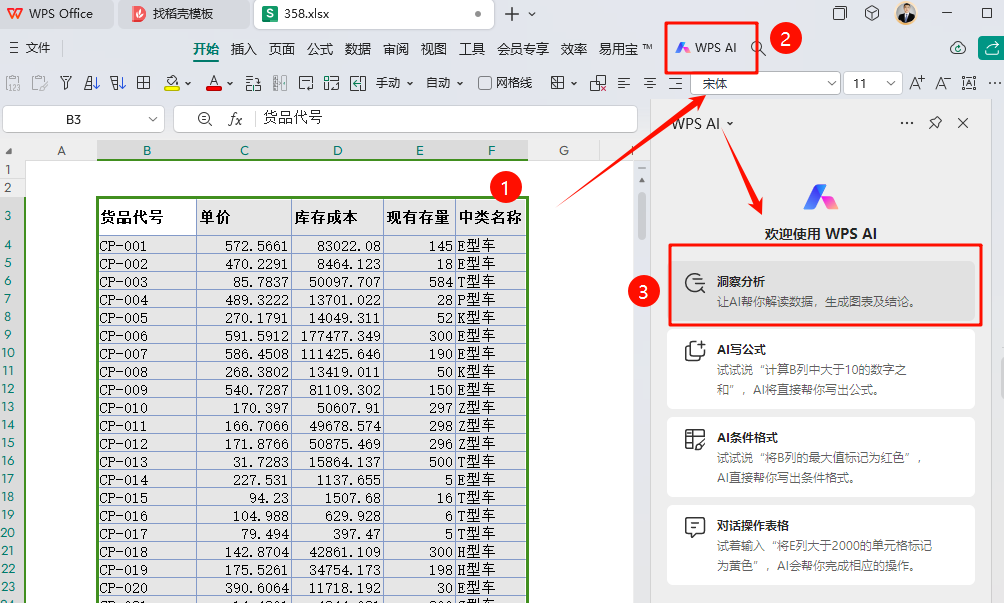
Task: Pin the WPS AI panel
Action: click(x=935, y=123)
